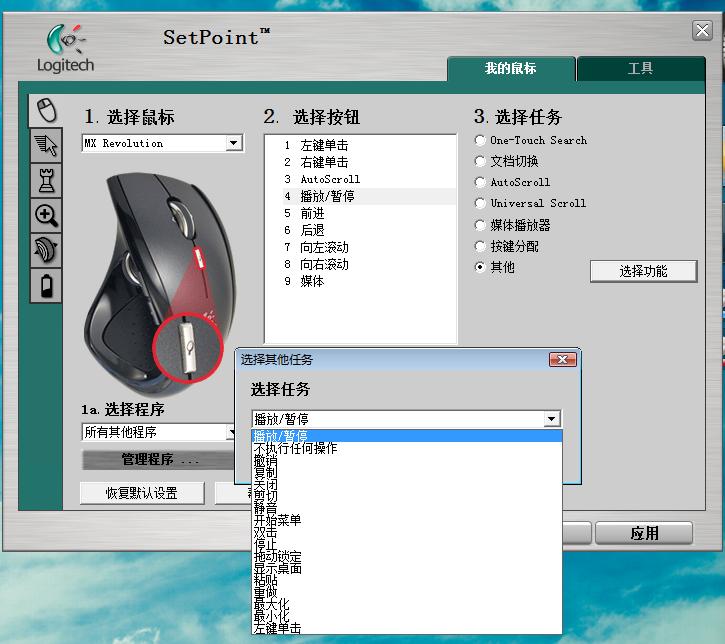This screenshot has width=725, height=644.
Task: Select button 5 前进 in list
Action: pyautogui.click(x=369, y=214)
